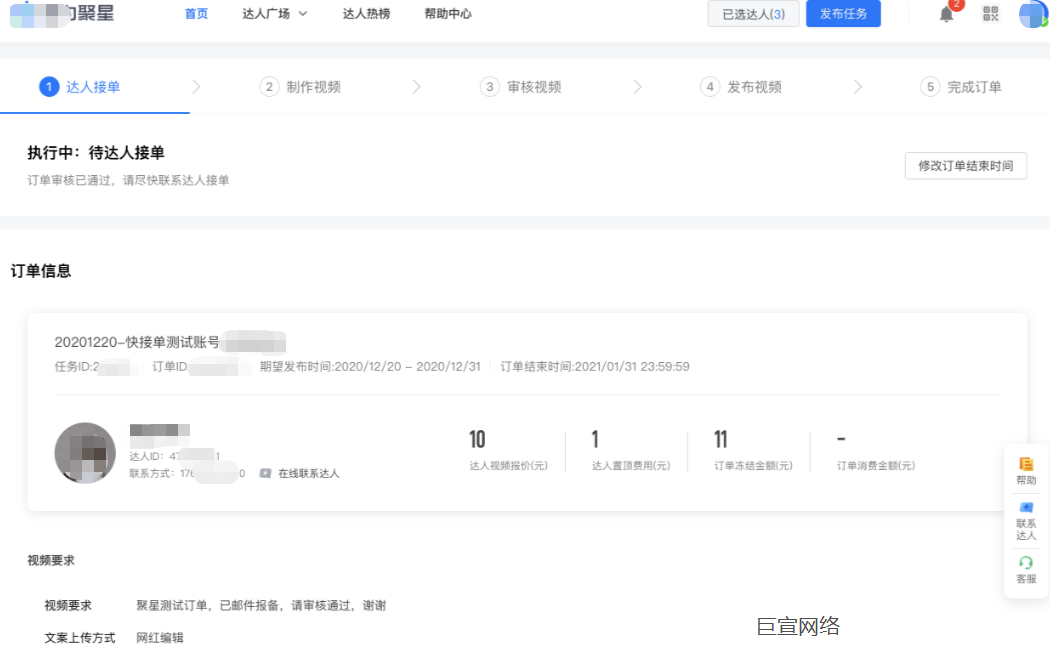
Task: Open the 客服 customer service headset icon
Action: click(x=1025, y=568)
